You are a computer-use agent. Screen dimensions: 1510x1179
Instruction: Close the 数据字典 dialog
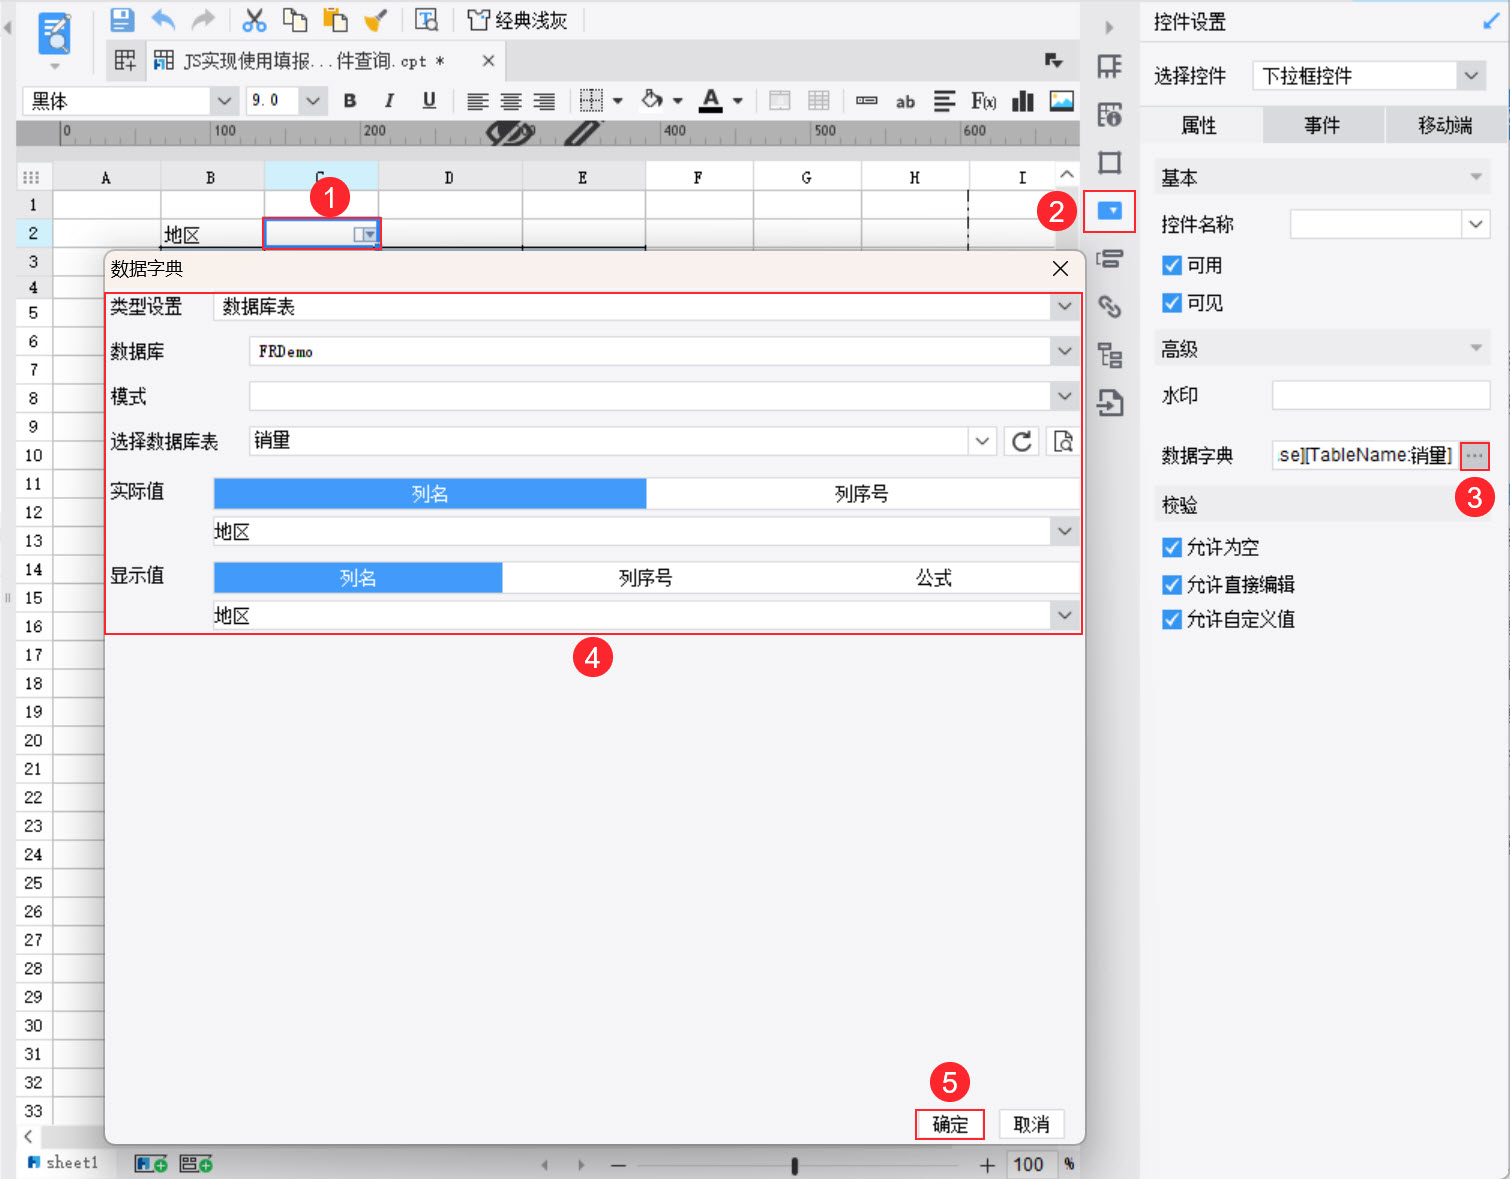click(x=1061, y=268)
